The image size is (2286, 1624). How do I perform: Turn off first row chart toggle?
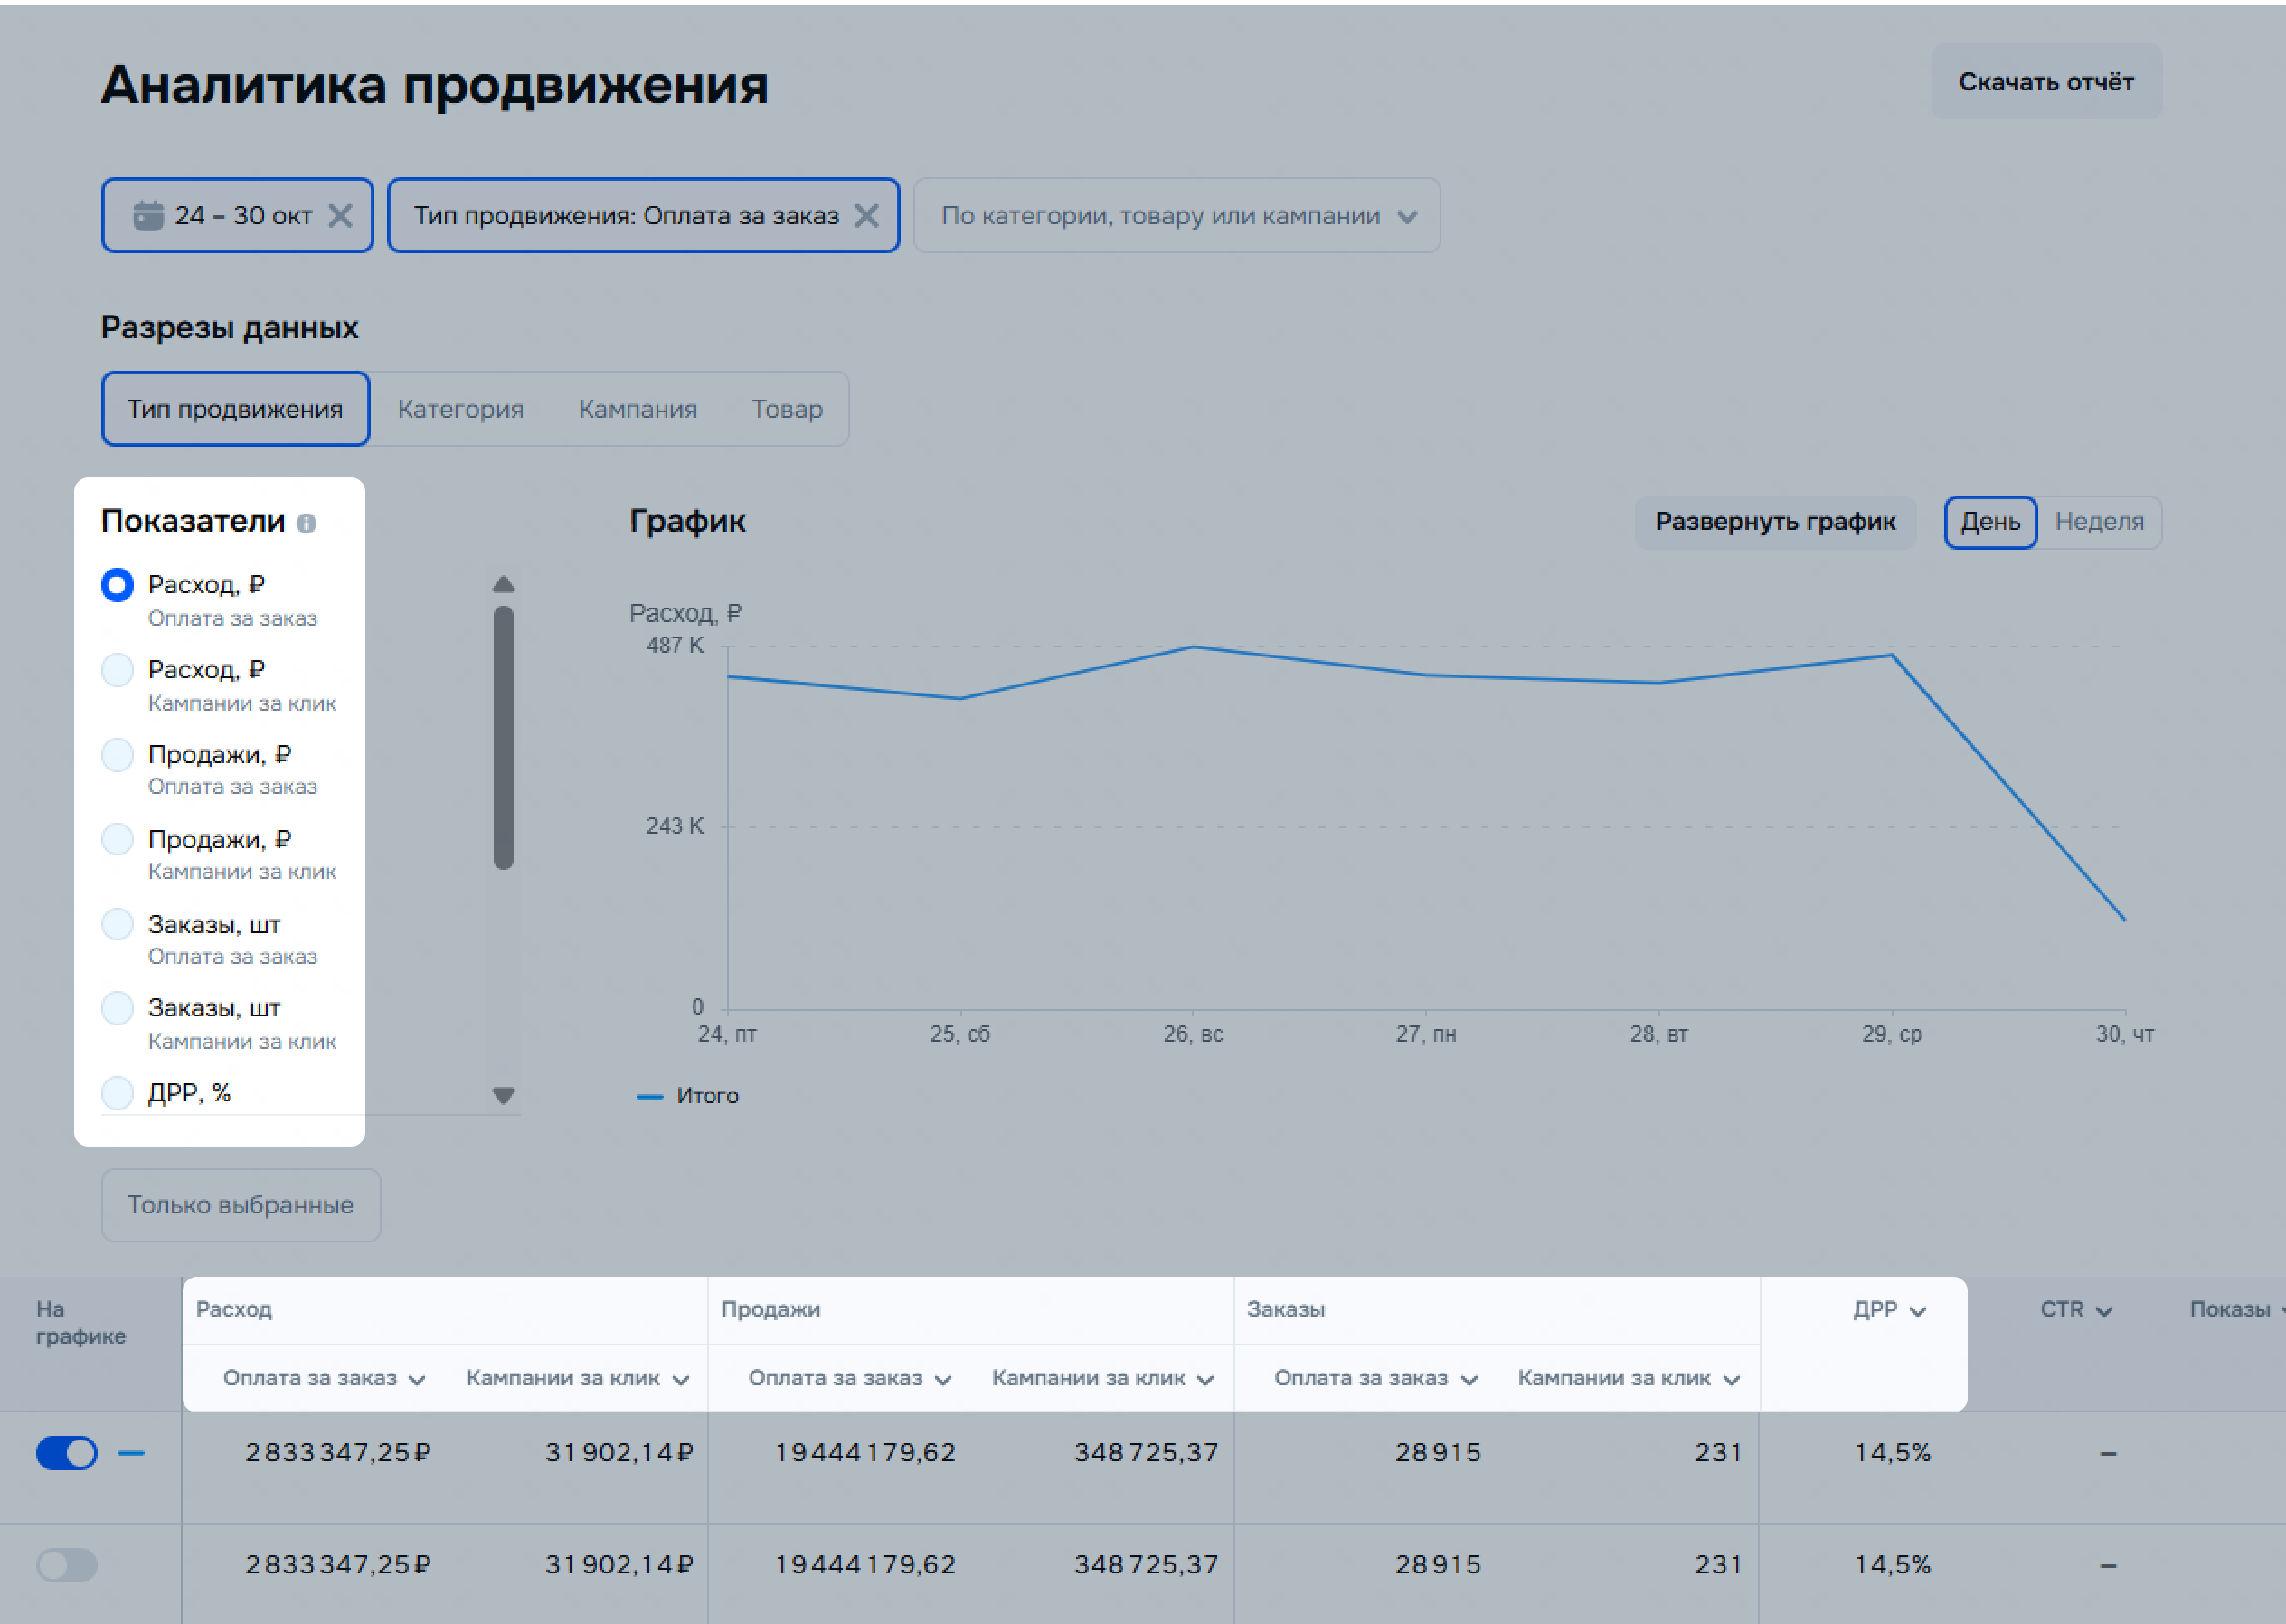[67, 1453]
